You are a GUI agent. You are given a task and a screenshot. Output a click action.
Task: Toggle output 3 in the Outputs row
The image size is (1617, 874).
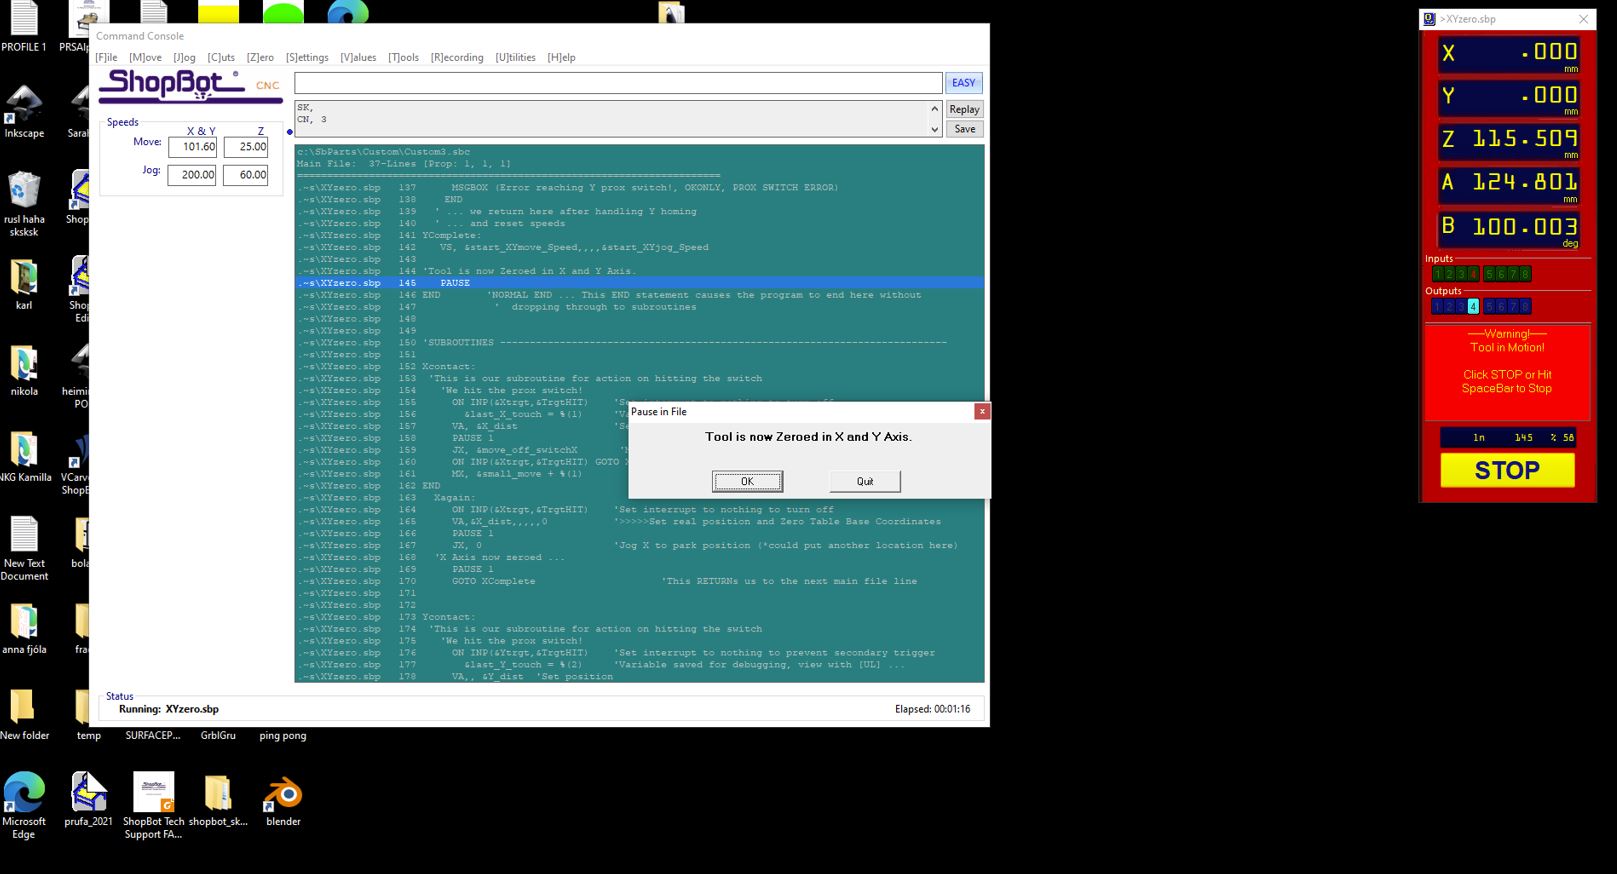[1461, 307]
